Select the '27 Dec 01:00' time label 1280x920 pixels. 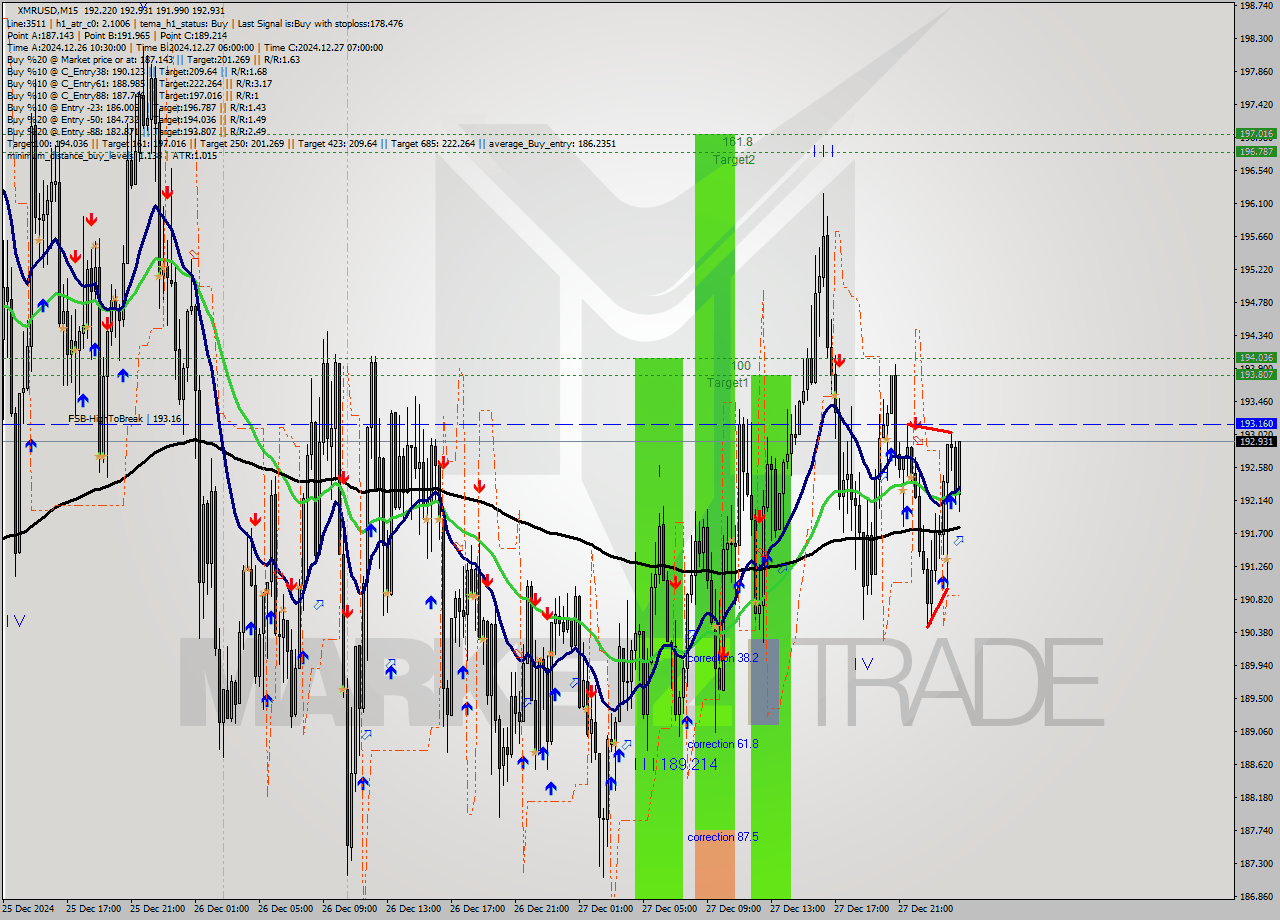[606, 909]
